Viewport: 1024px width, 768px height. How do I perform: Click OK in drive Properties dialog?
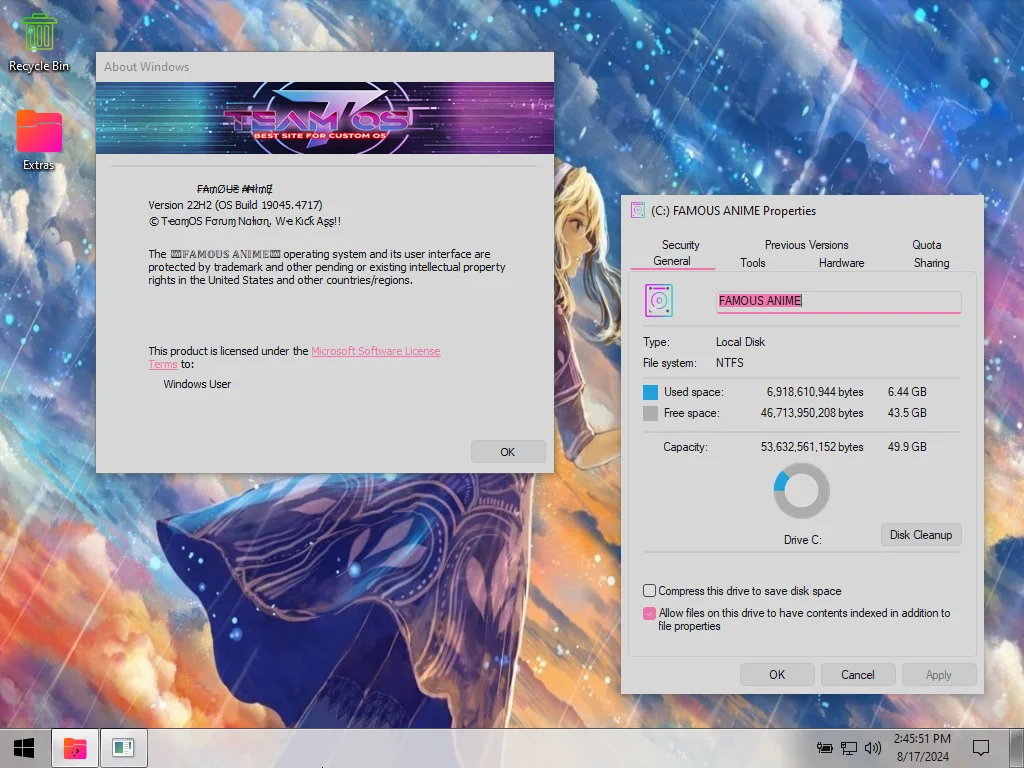[x=777, y=675]
